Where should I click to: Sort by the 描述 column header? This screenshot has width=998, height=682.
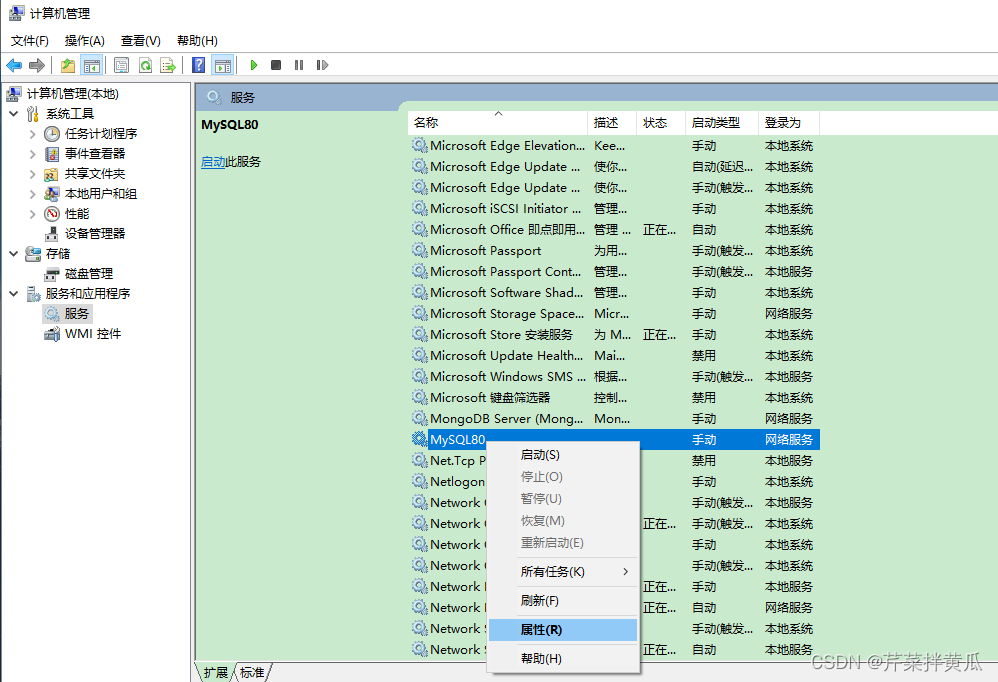(x=612, y=122)
